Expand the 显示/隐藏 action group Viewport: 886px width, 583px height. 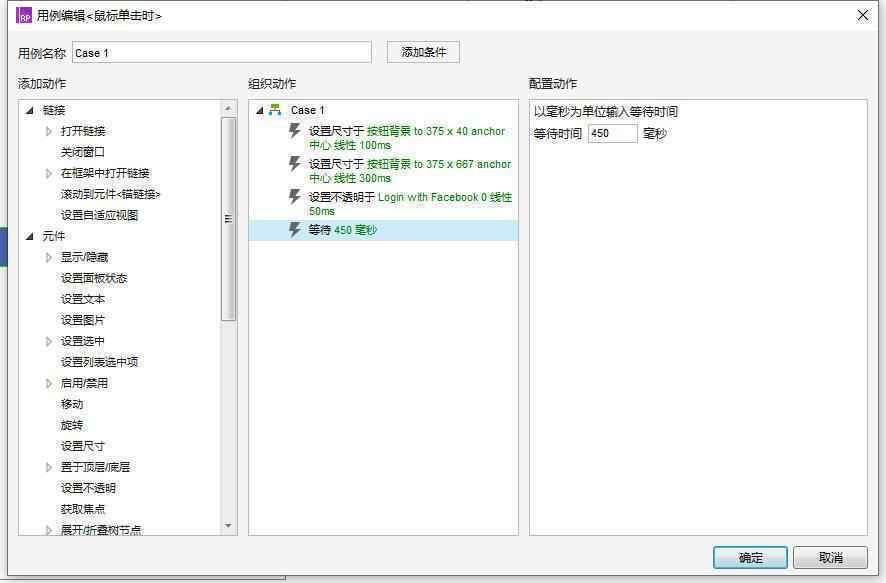click(x=47, y=257)
